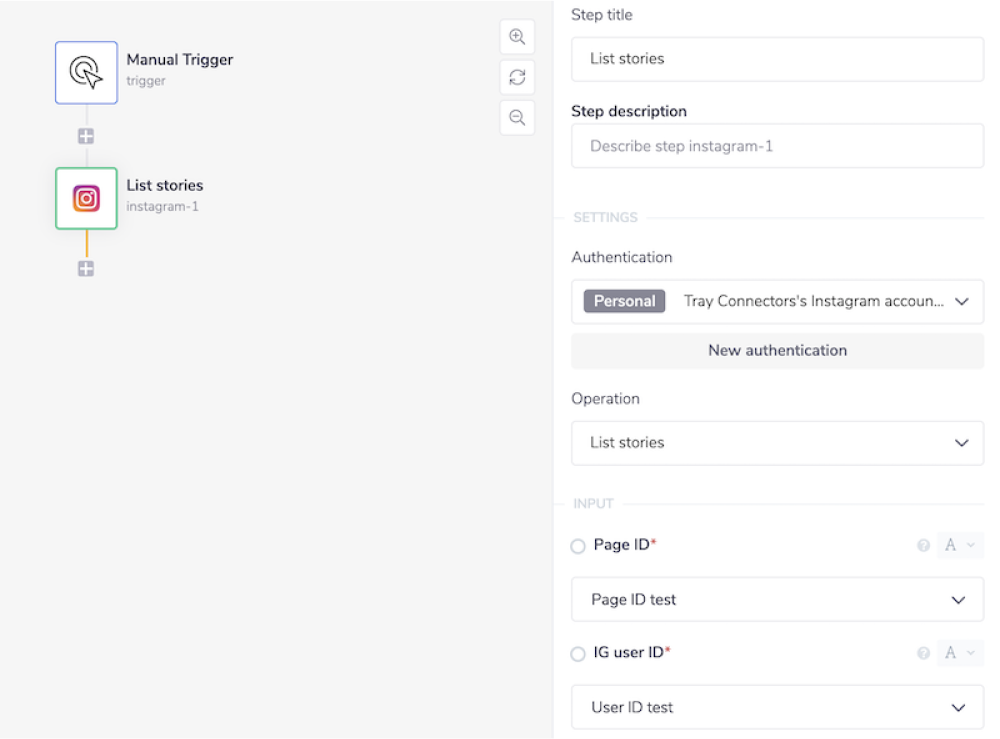Add step between trigger and Instagram
1000x739 pixels.
86,136
